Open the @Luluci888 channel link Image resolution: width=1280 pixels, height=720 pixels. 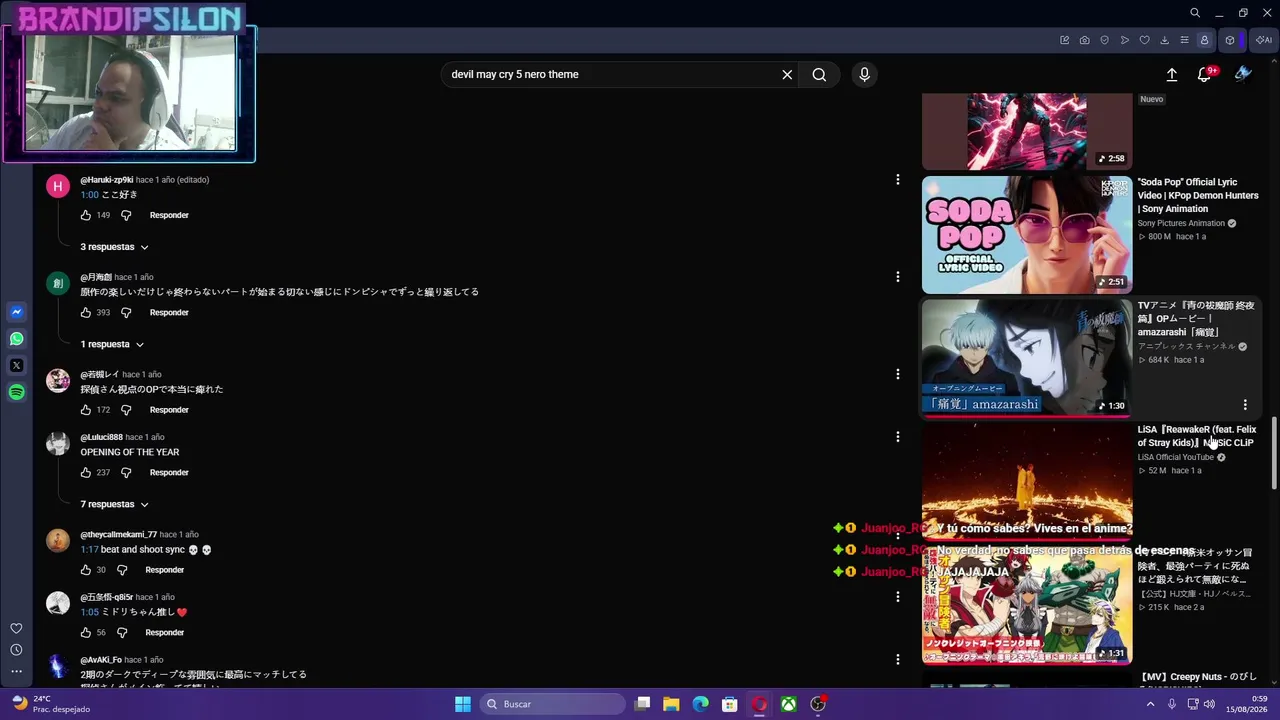(101, 437)
